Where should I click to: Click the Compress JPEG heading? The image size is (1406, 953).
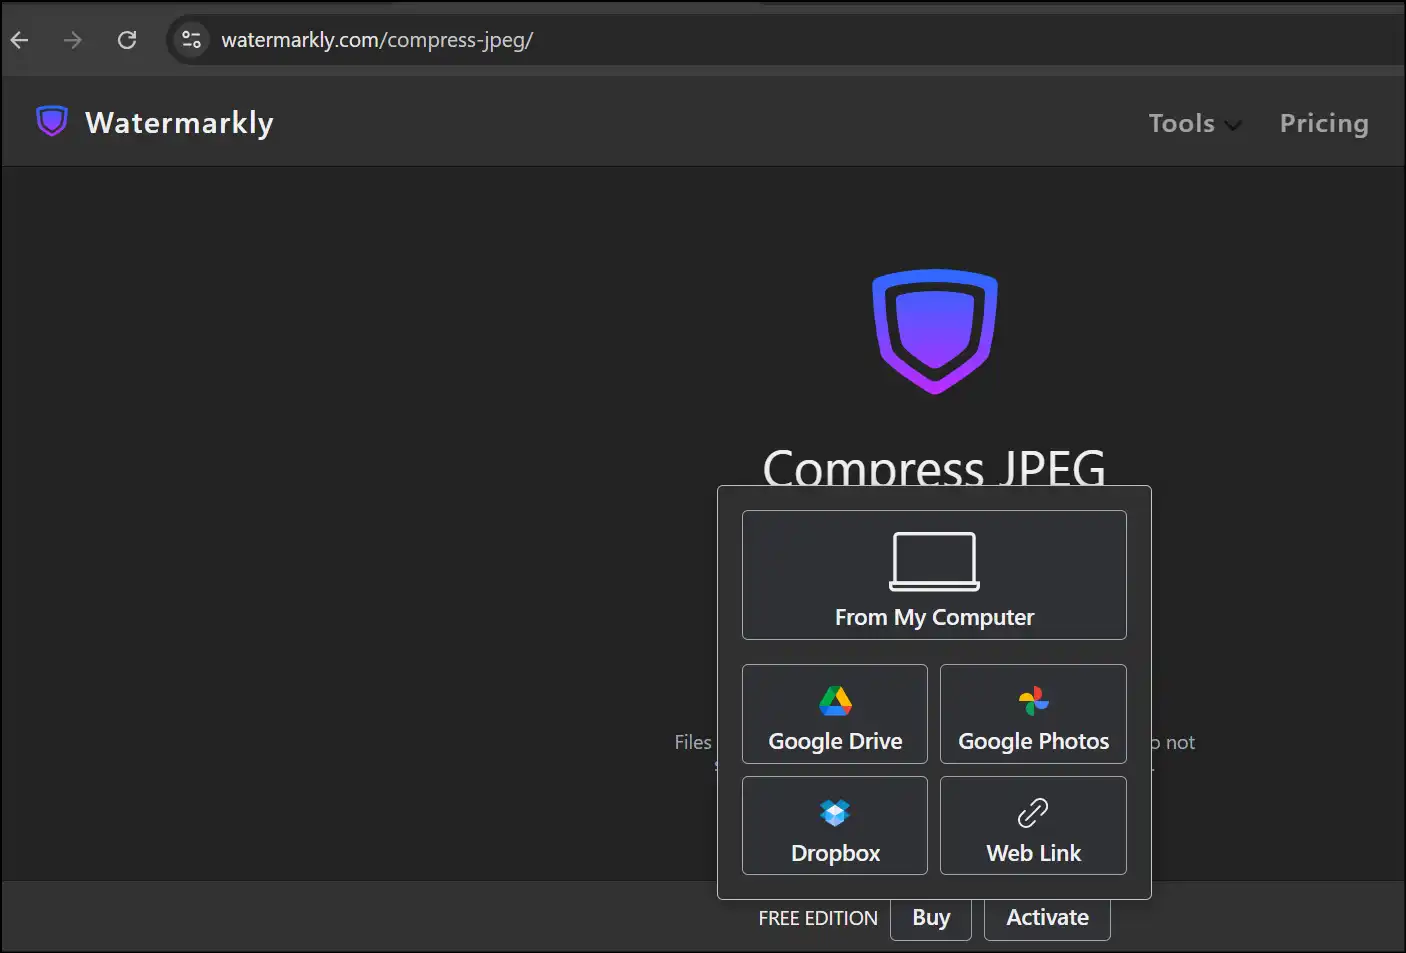(935, 468)
